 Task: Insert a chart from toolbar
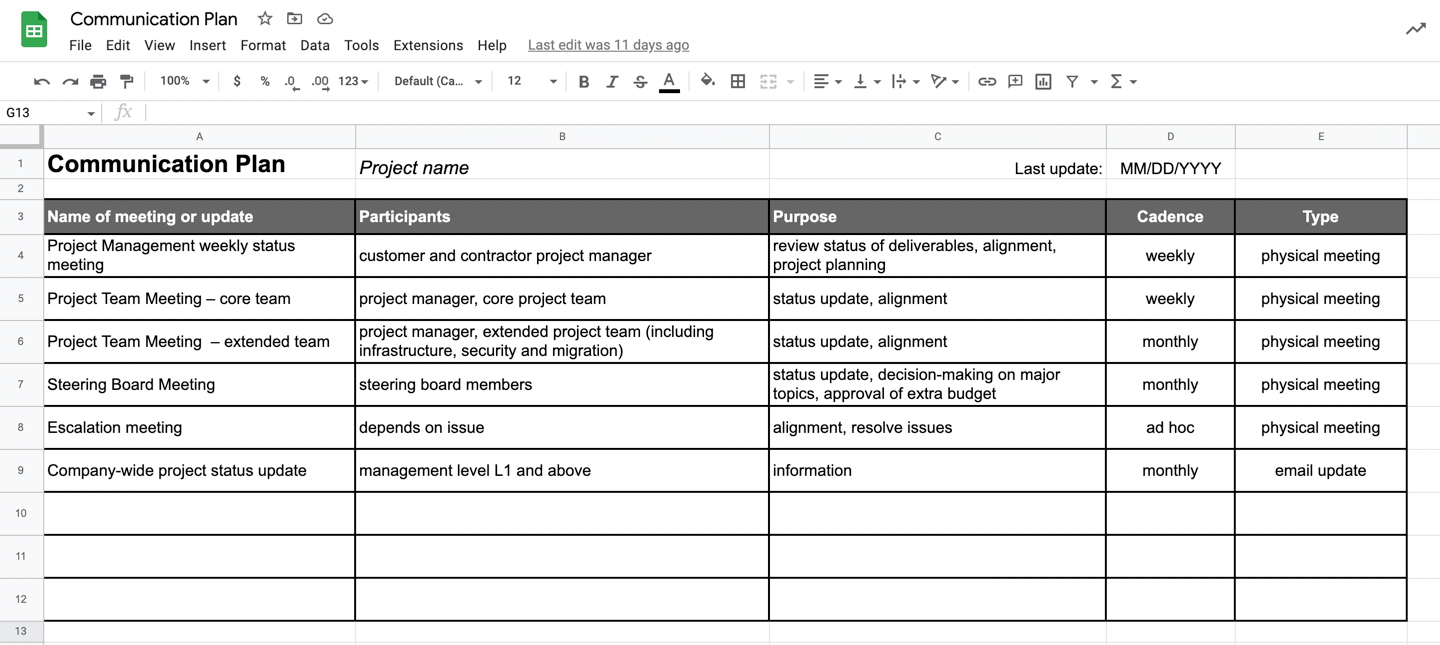click(x=1043, y=82)
